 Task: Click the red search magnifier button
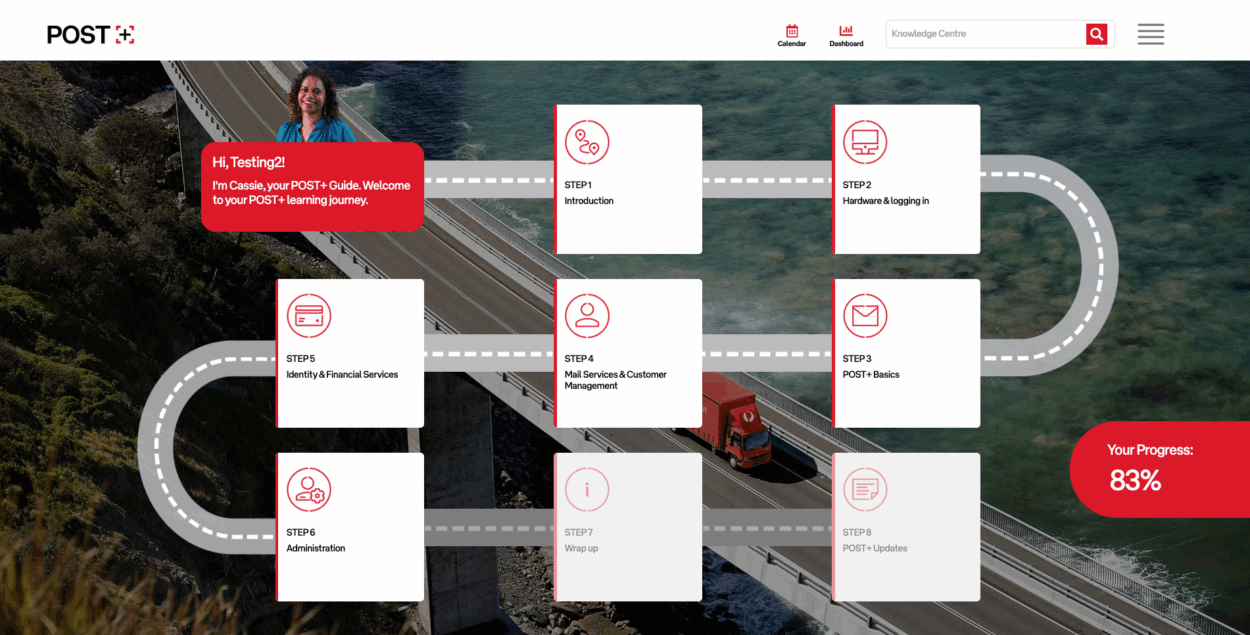coord(1097,34)
